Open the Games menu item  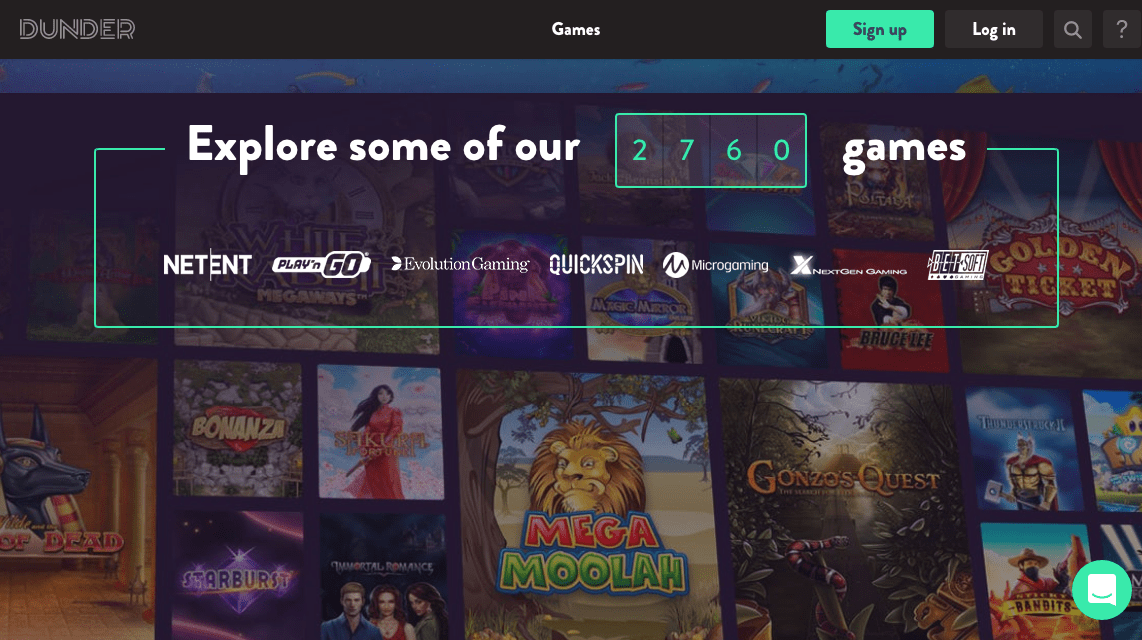pyautogui.click(x=575, y=29)
